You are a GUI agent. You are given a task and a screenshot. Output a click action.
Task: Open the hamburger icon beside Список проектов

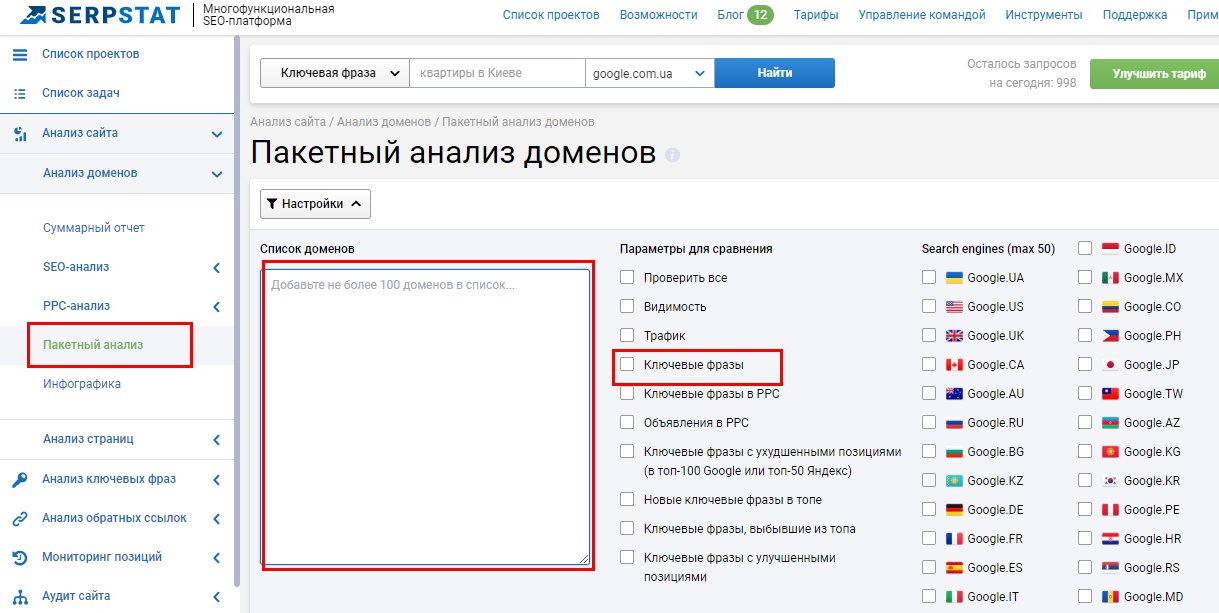tap(19, 54)
